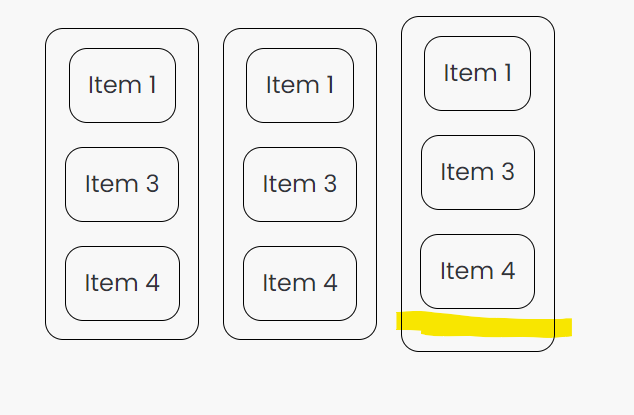Choose Item 4 in the left container

point(122,284)
